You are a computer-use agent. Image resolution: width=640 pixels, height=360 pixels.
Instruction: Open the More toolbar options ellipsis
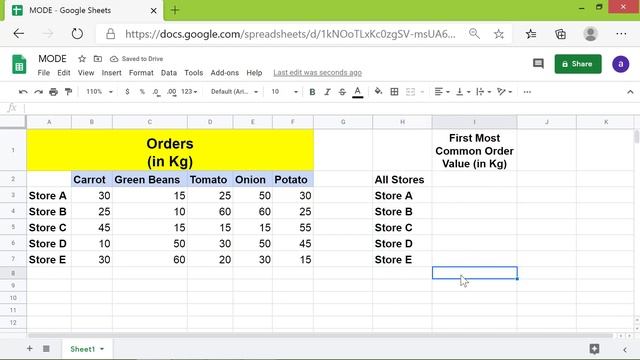click(527, 92)
